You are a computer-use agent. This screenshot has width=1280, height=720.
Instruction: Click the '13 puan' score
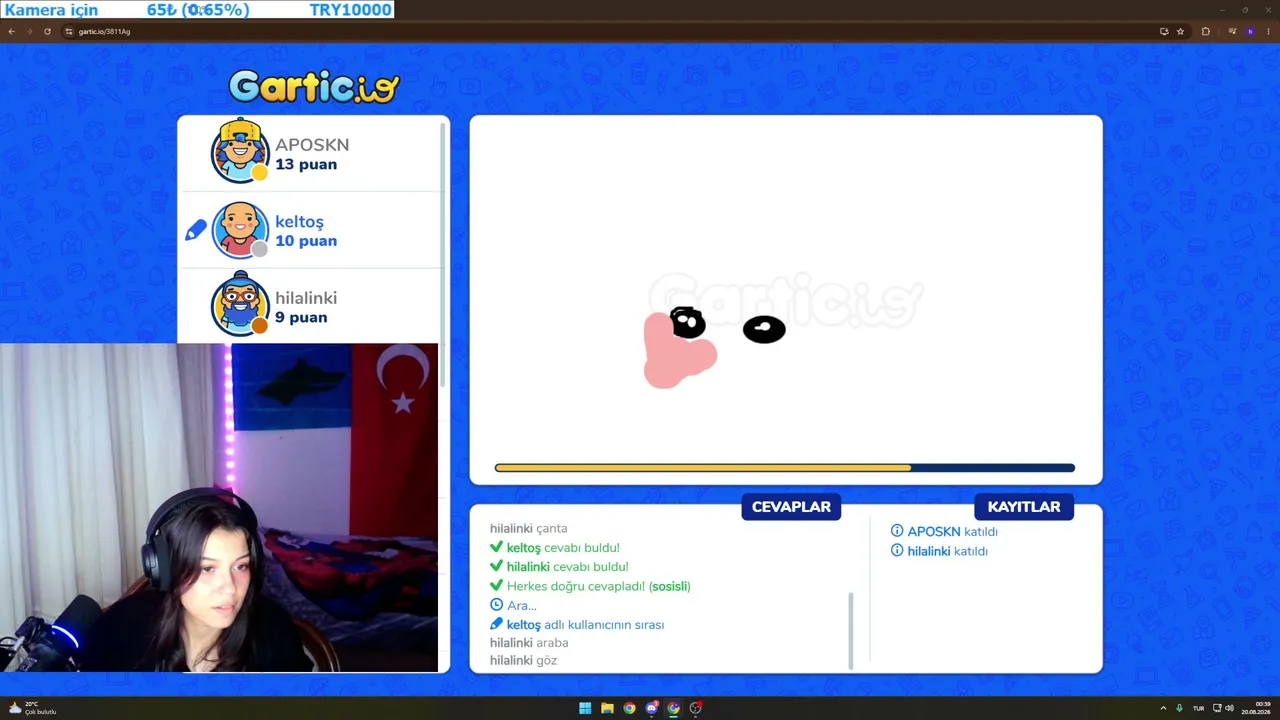tap(306, 165)
